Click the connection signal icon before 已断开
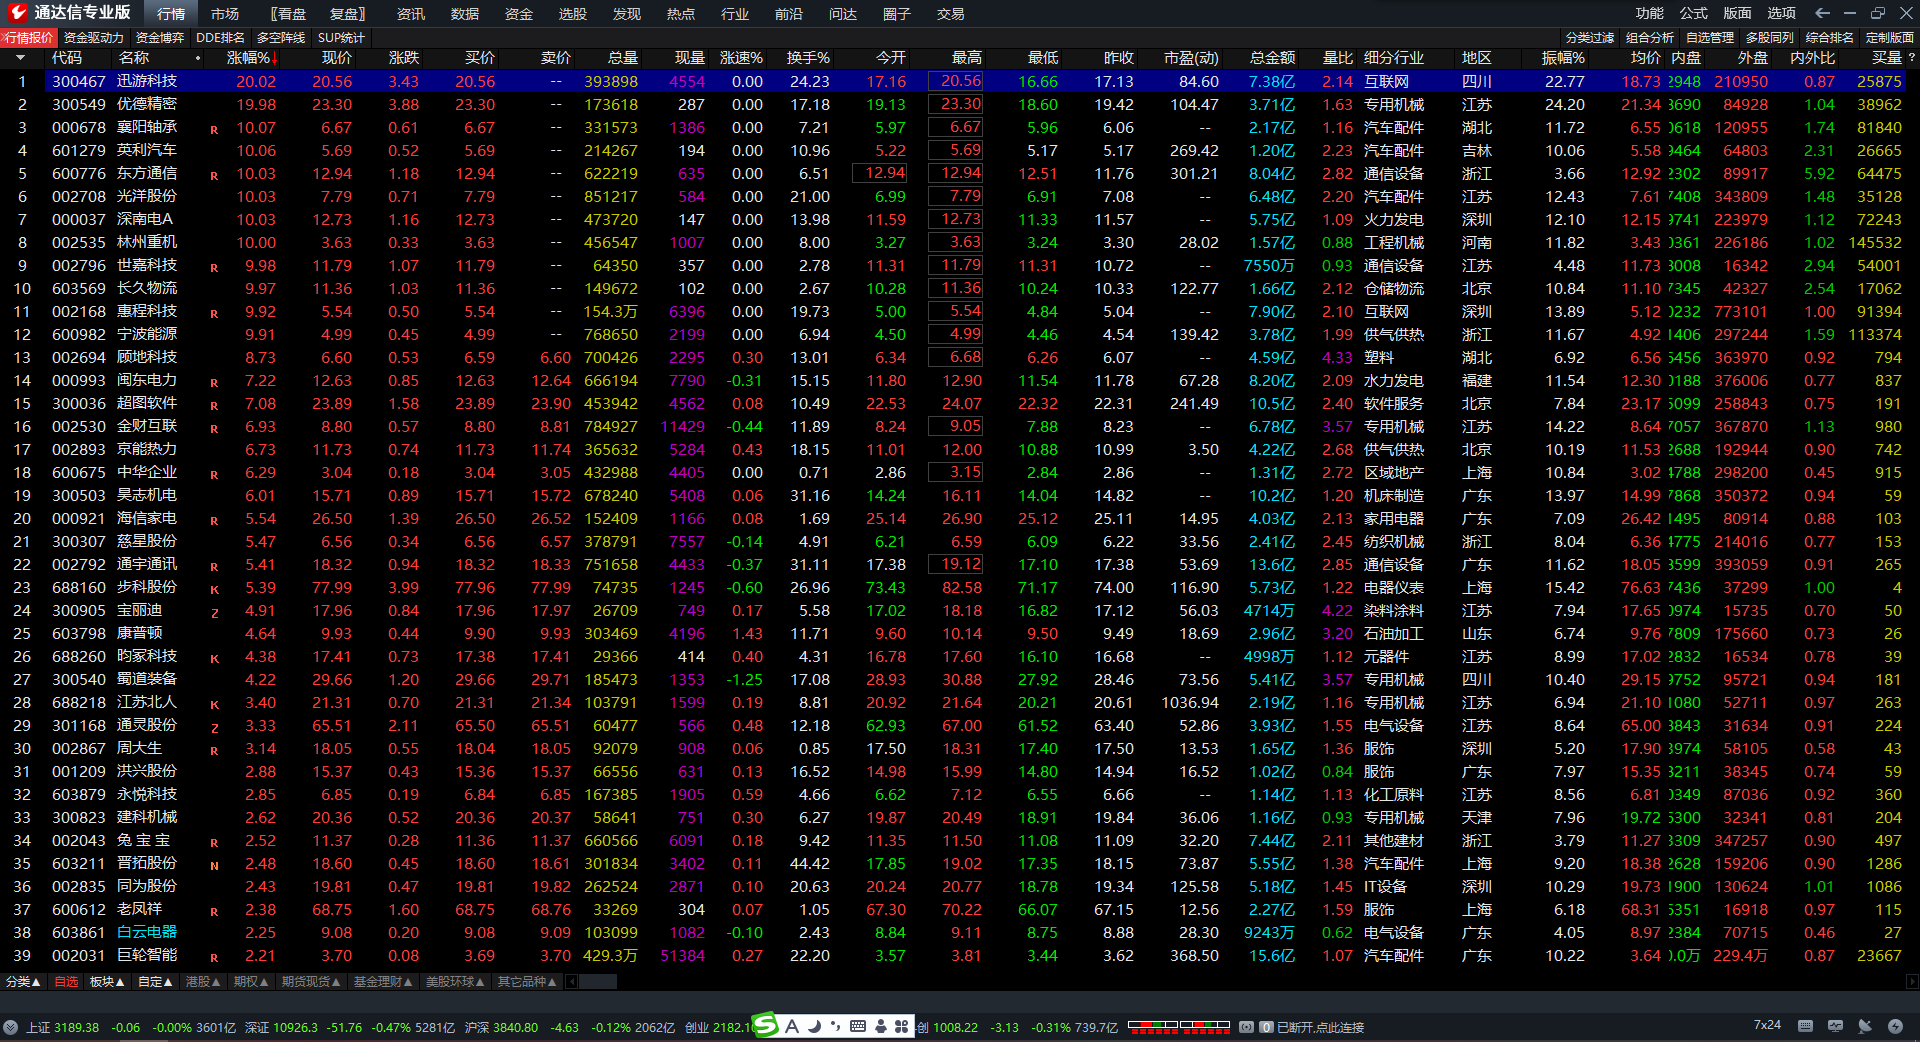 click(x=1246, y=1027)
